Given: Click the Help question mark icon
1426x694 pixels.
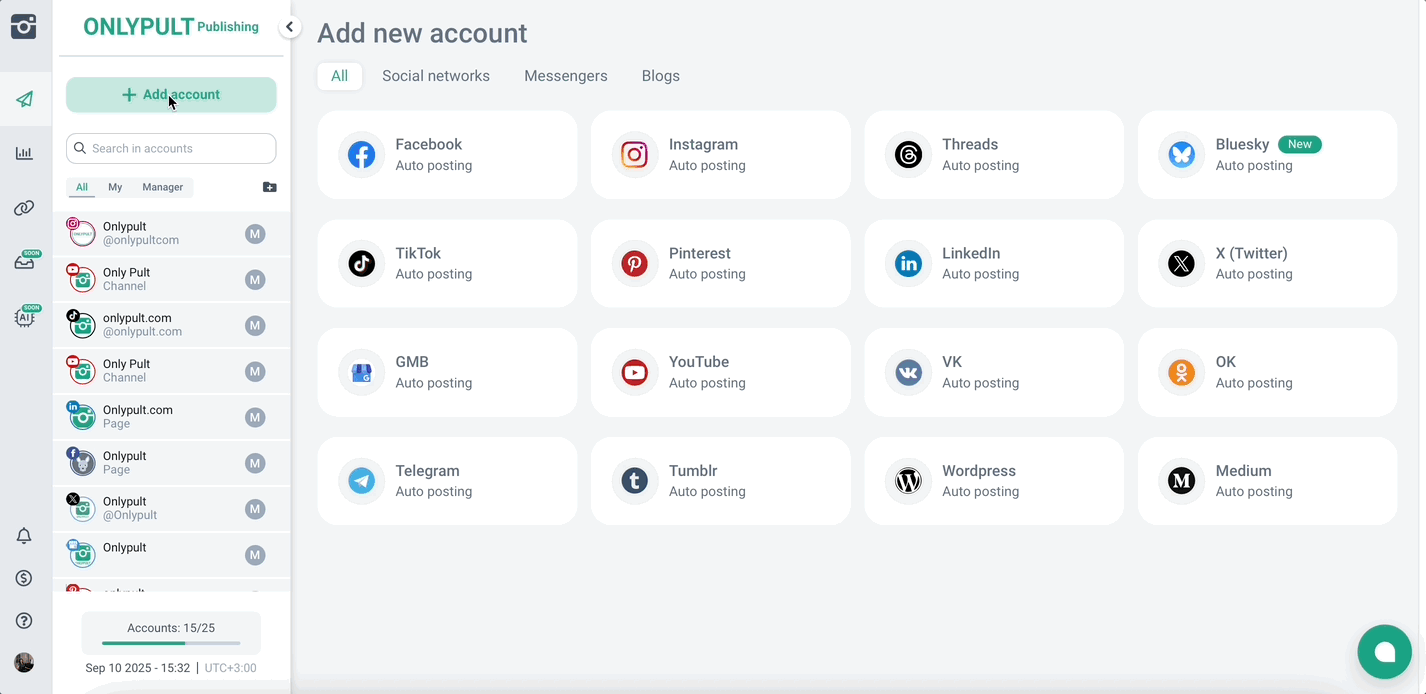Looking at the screenshot, I should coord(24,620).
